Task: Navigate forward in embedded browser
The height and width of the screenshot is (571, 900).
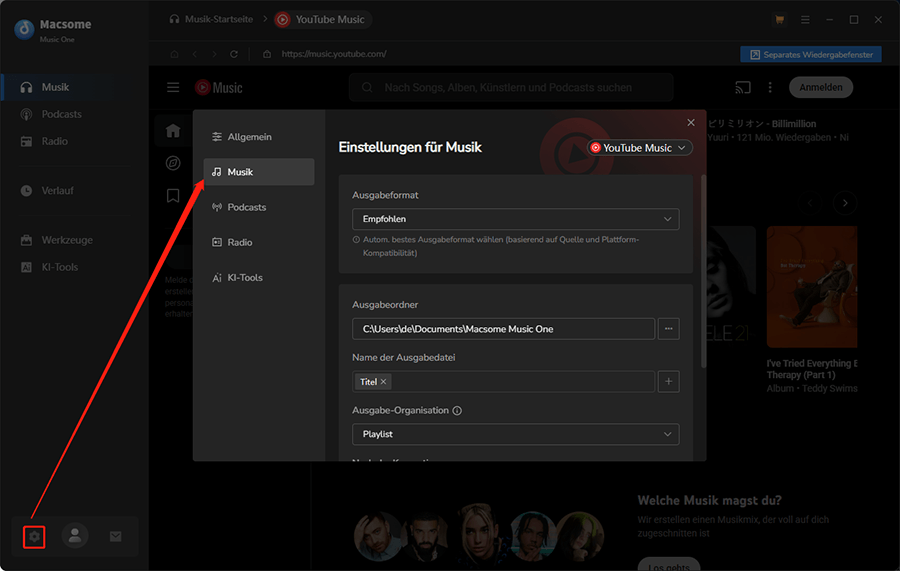Action: pyautogui.click(x=214, y=54)
